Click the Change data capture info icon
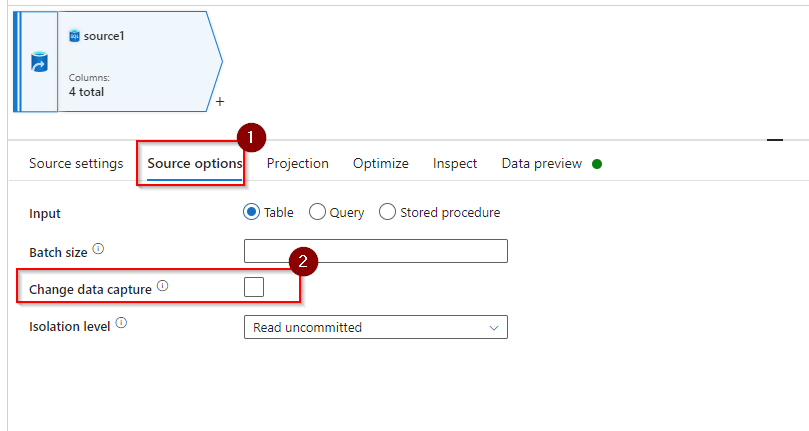The image size is (809, 431). 163,285
